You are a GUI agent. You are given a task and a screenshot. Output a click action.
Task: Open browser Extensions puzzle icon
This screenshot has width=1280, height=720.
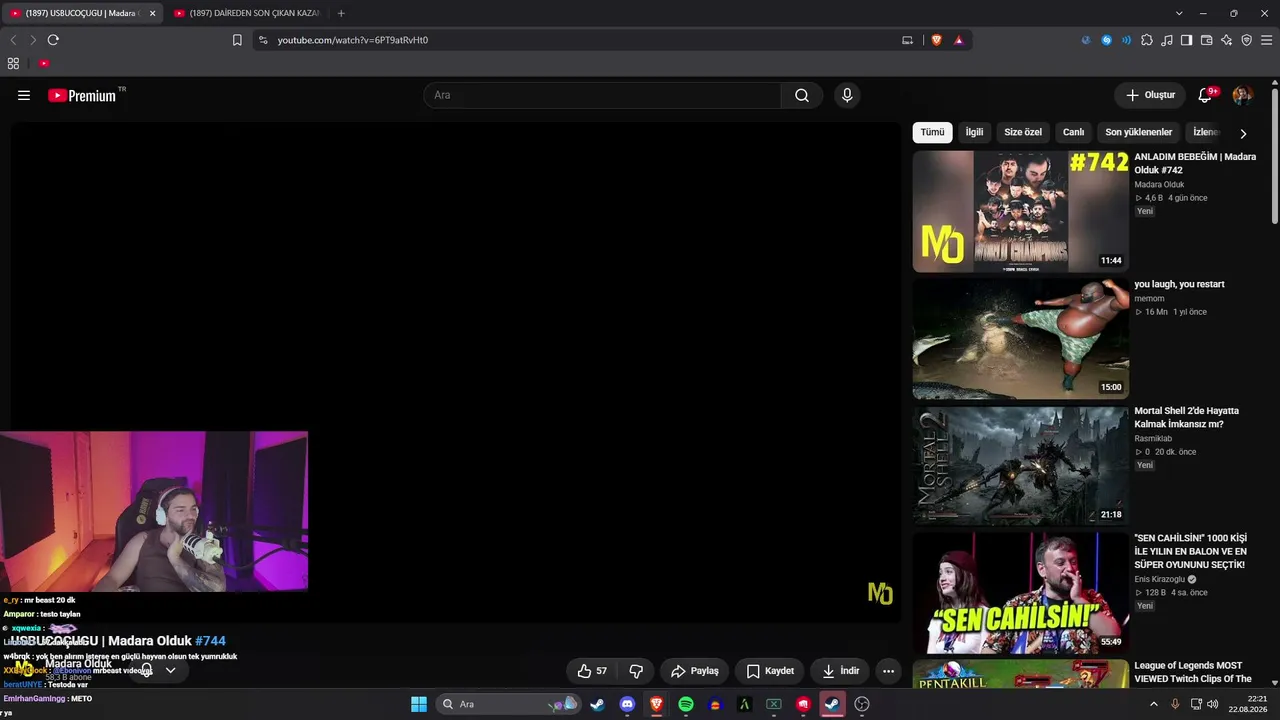[x=1147, y=40]
